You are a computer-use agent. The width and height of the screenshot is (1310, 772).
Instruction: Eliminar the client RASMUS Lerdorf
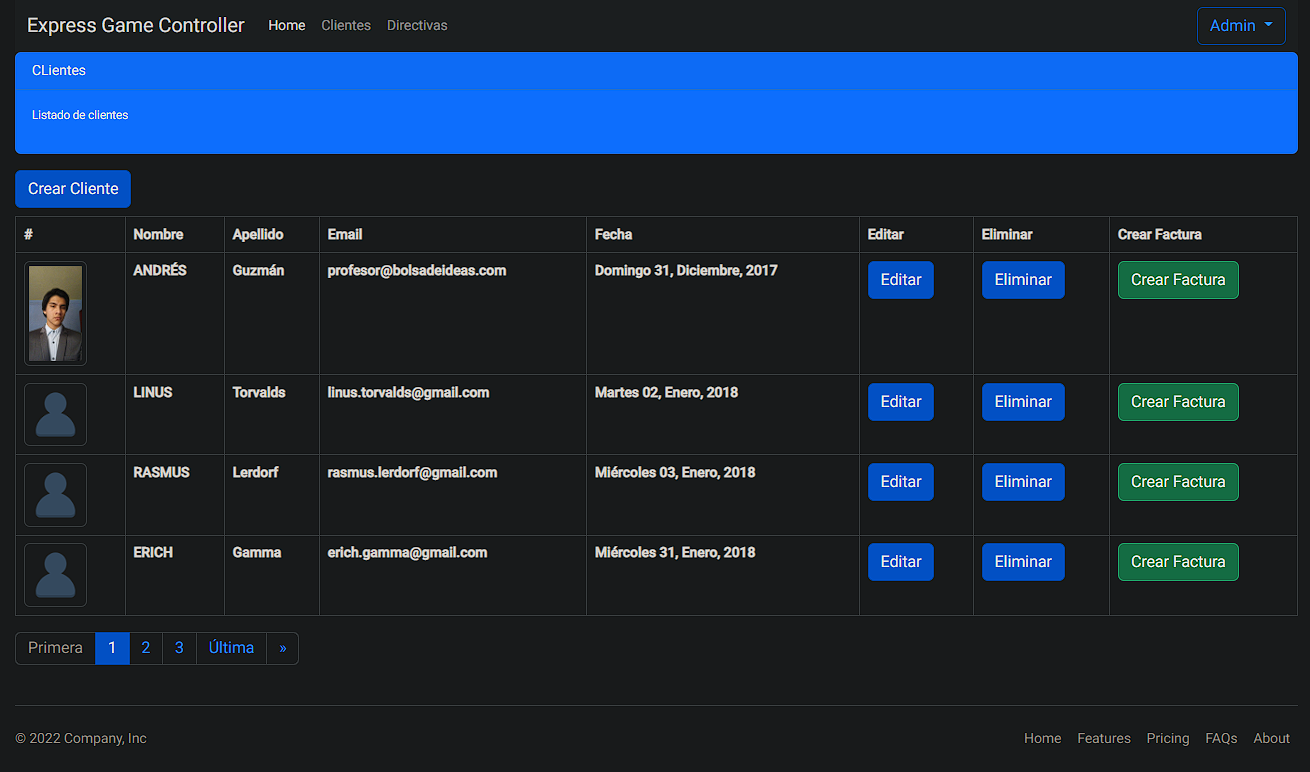click(x=1023, y=481)
